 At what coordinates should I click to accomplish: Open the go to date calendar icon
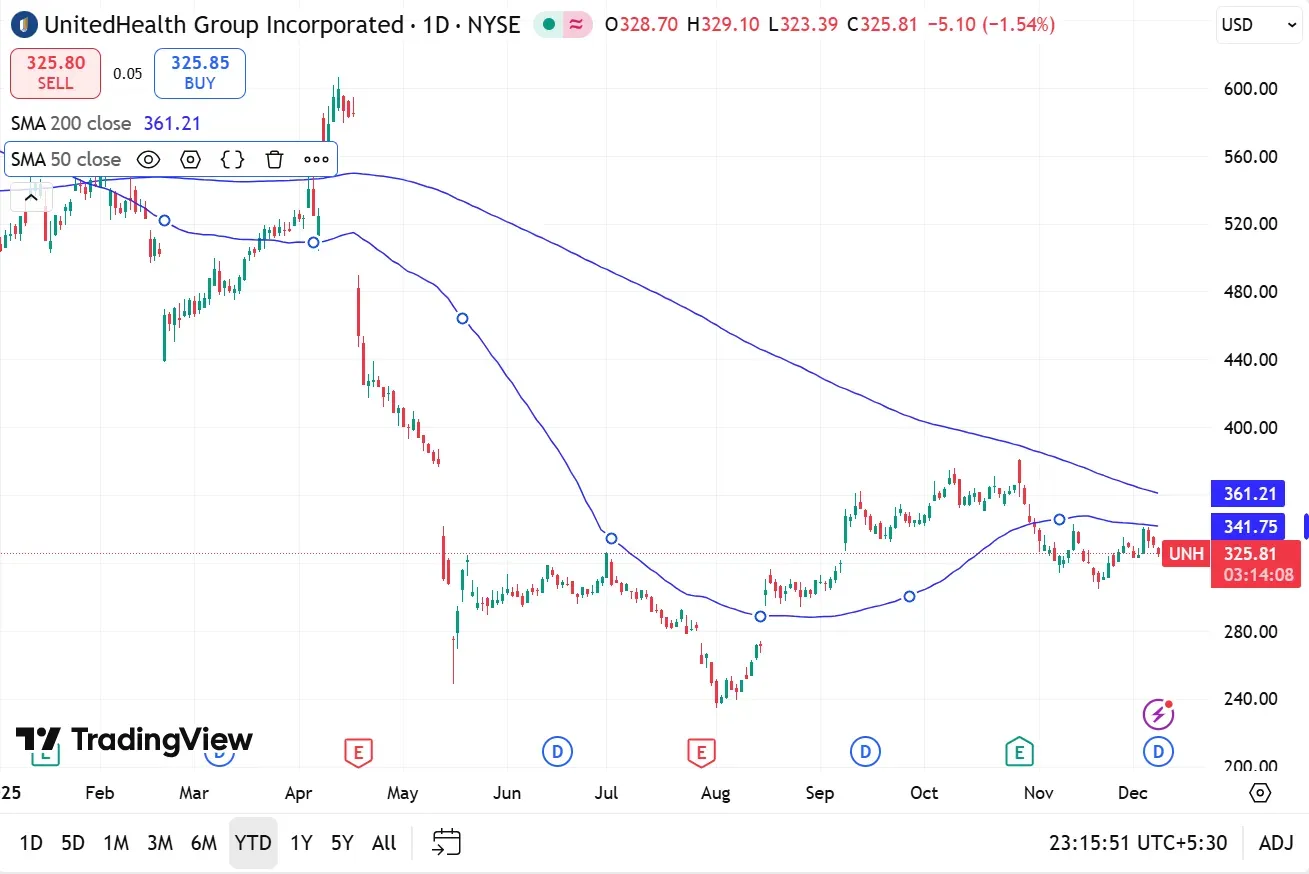pyautogui.click(x=446, y=842)
